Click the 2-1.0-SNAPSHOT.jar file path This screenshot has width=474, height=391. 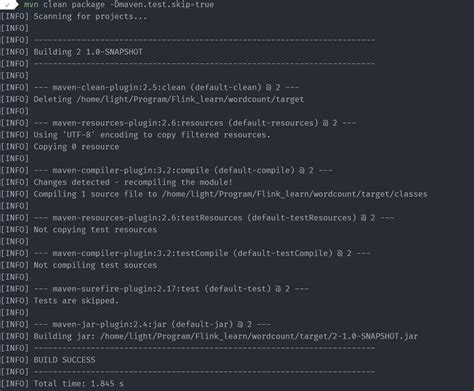click(x=259, y=336)
